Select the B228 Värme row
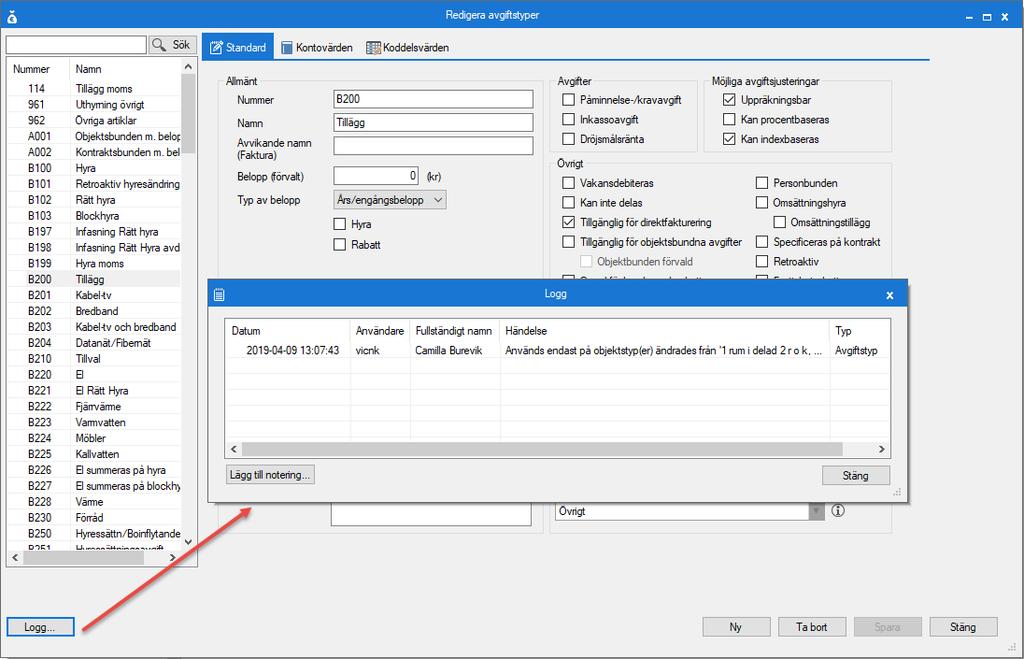The height and width of the screenshot is (659, 1024). tap(95, 502)
